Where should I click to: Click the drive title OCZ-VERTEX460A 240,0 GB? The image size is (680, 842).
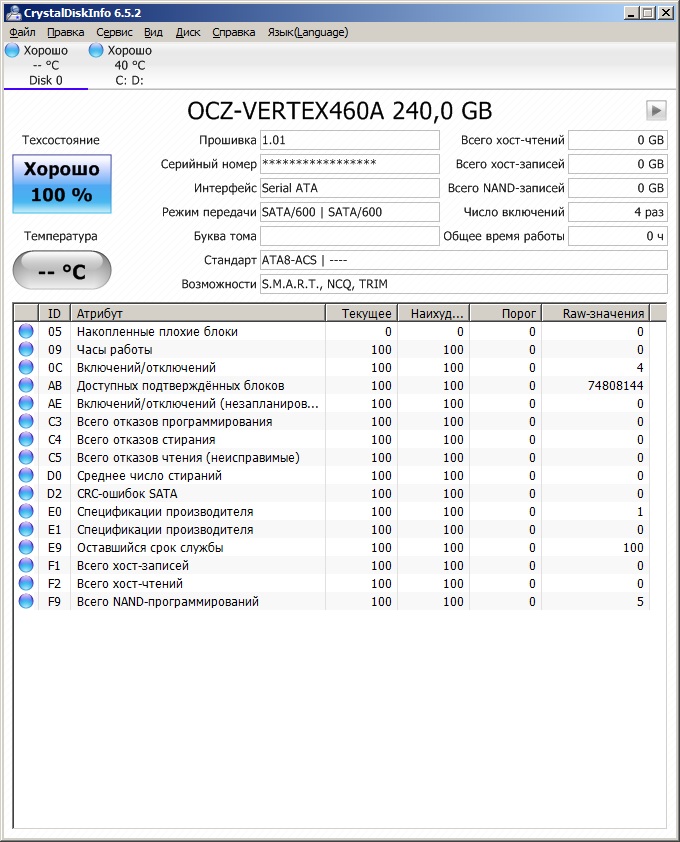pyautogui.click(x=339, y=111)
